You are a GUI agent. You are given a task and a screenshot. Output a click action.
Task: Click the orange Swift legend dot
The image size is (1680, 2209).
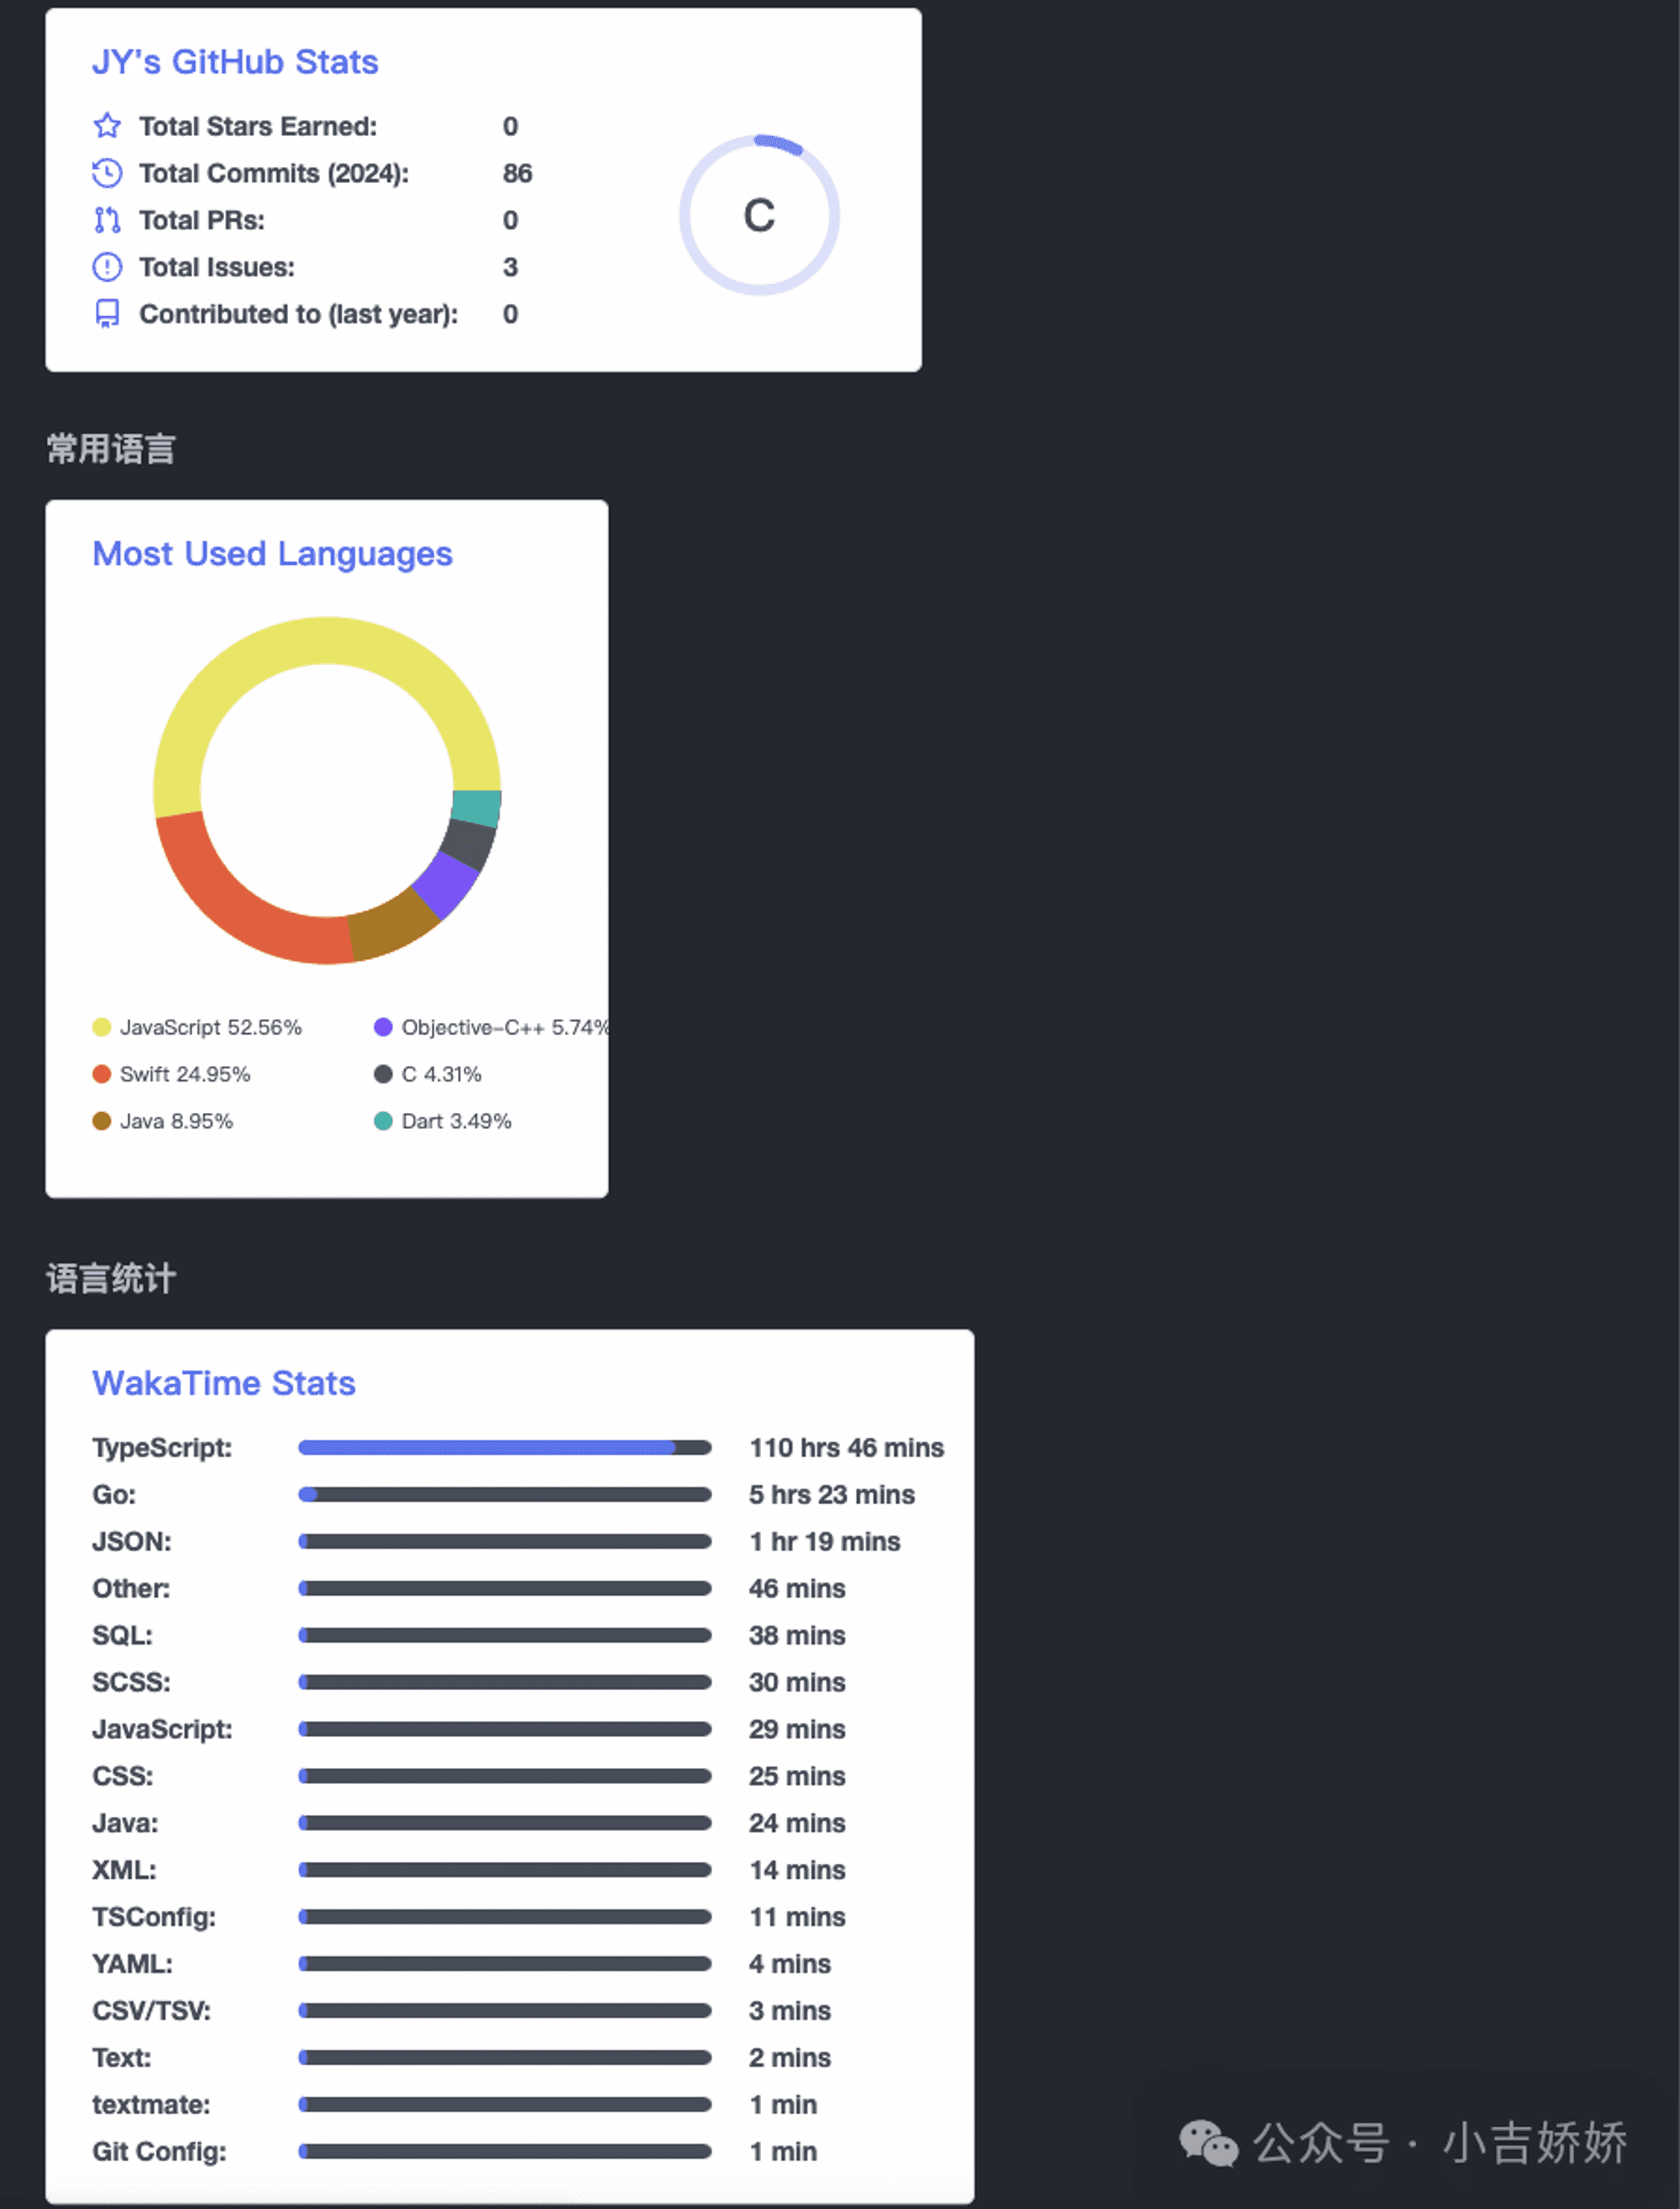[x=101, y=1074]
